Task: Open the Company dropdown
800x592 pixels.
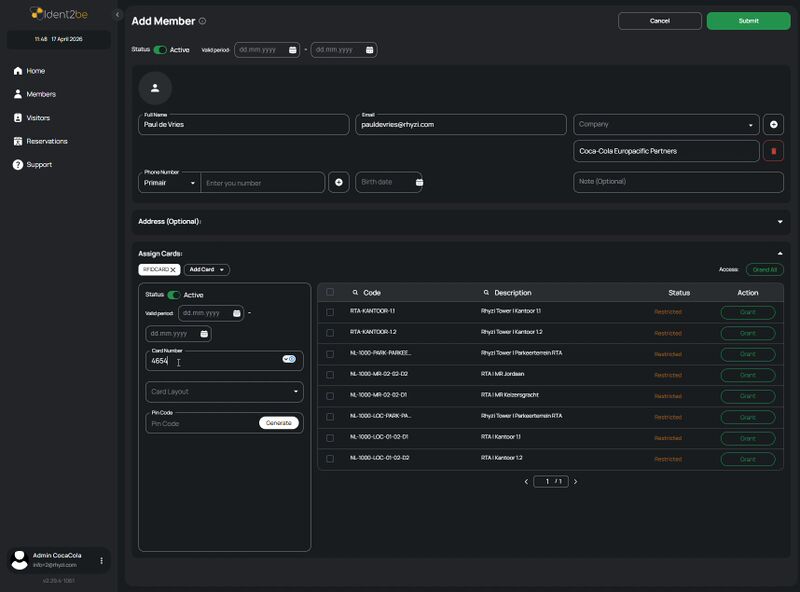Action: (666, 125)
